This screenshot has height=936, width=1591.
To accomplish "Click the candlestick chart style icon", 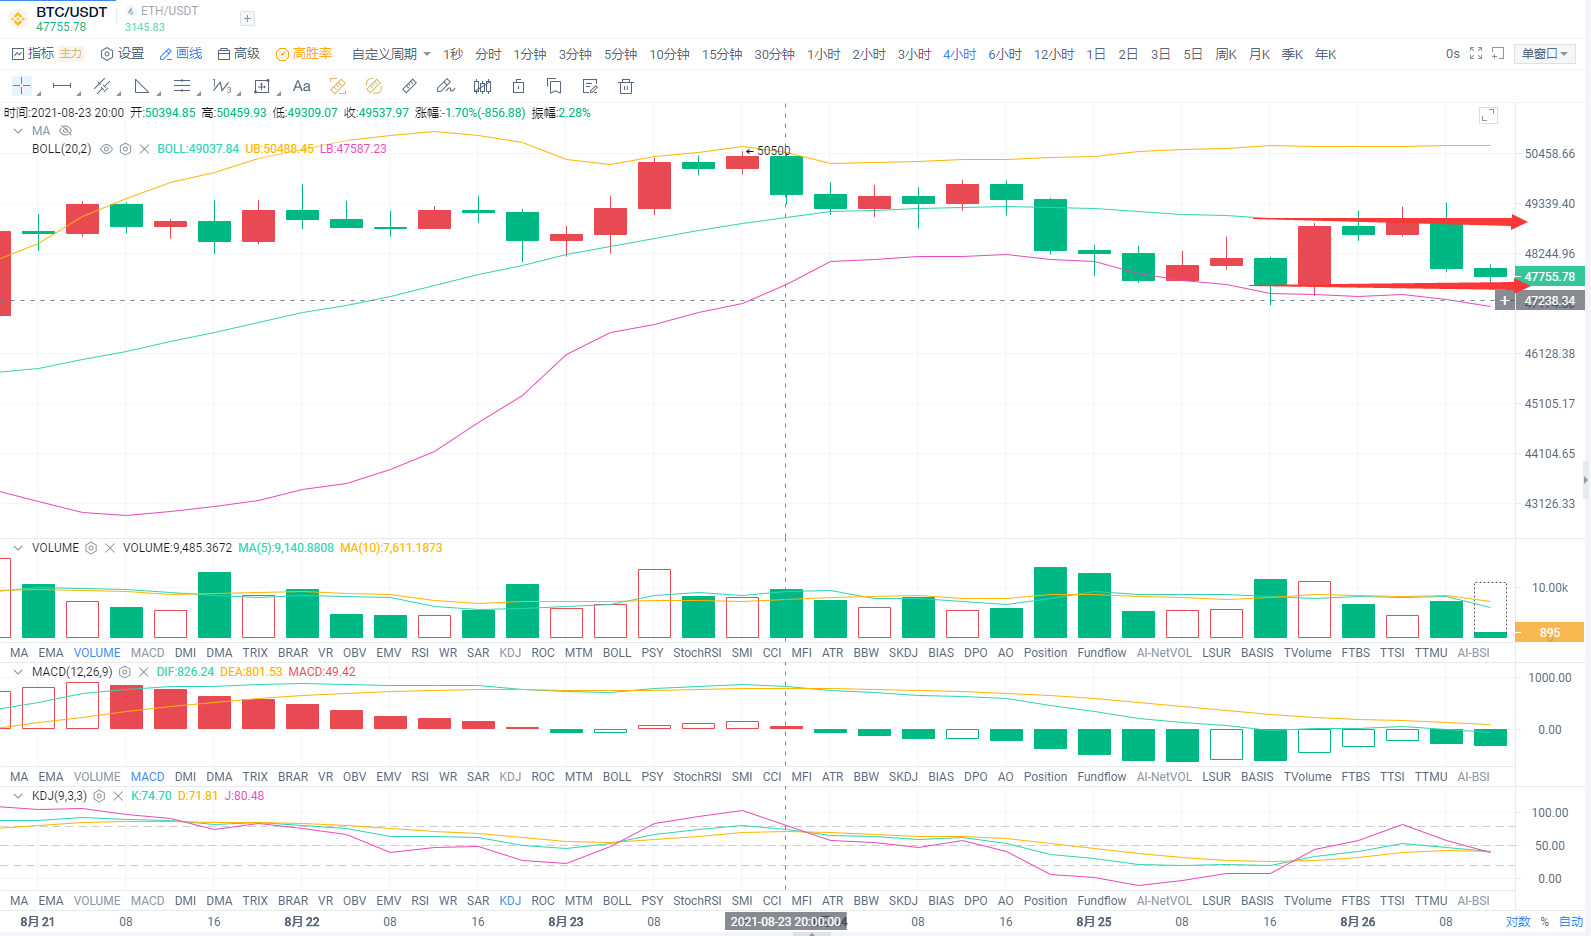I will click(x=482, y=86).
